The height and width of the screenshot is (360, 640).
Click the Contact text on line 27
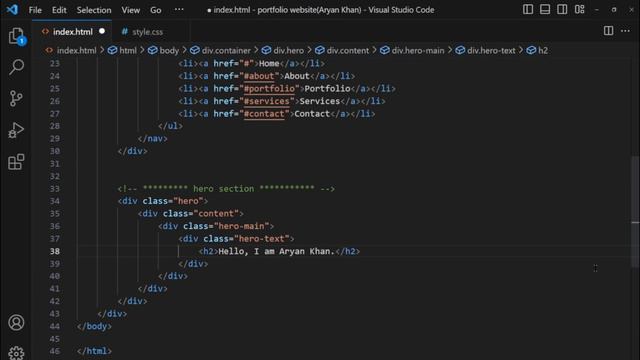pyautogui.click(x=312, y=114)
